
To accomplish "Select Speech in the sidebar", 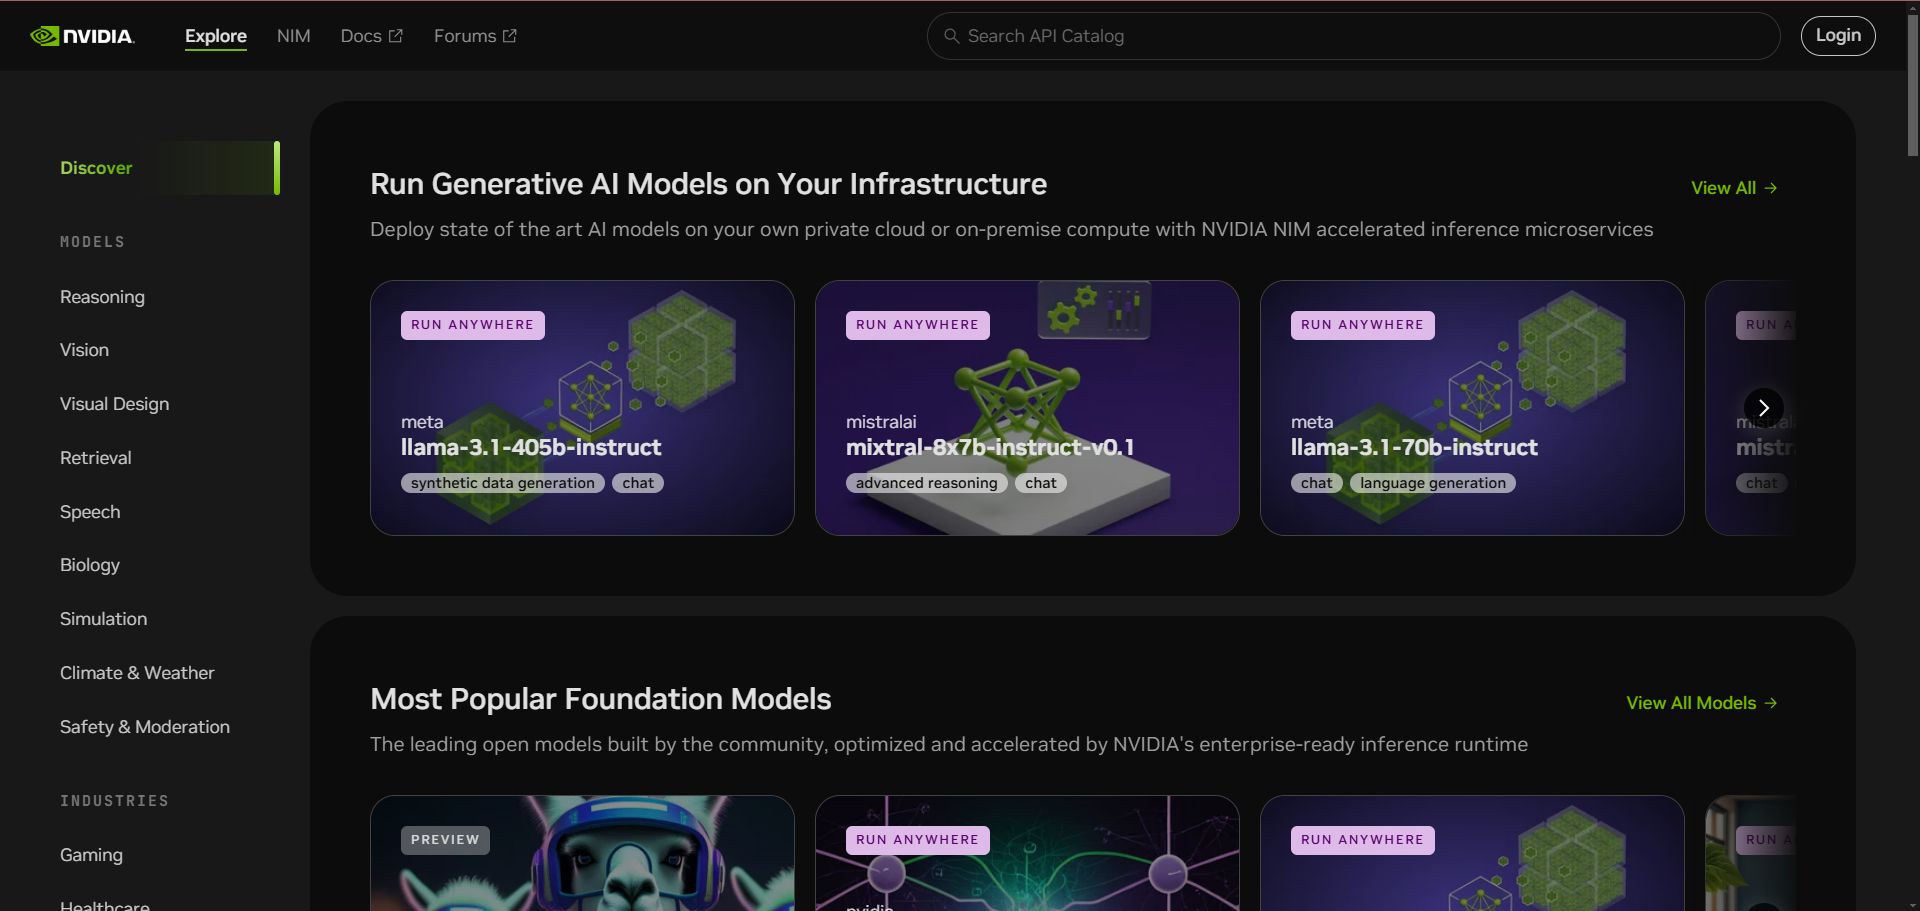I will tap(90, 512).
